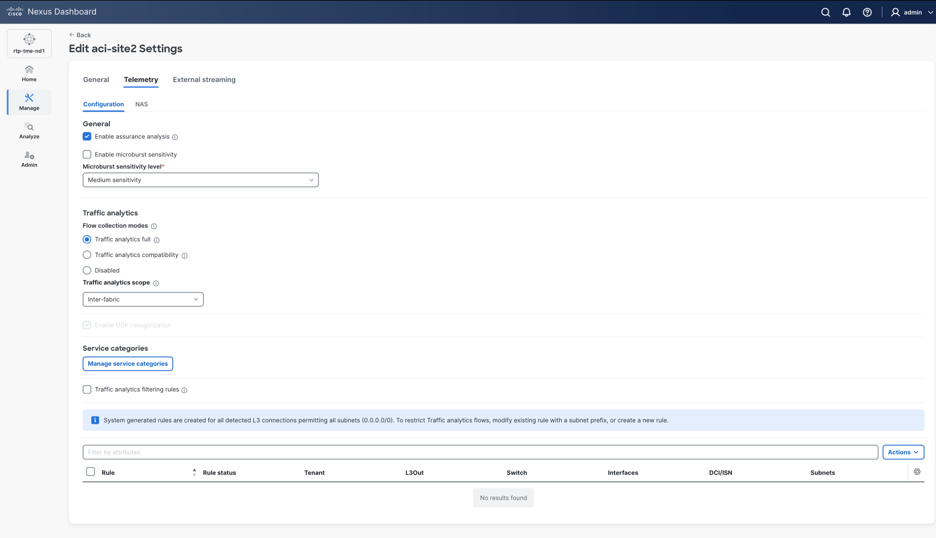Viewport: 936px width, 538px height.
Task: Go Back to previous page
Action: [x=80, y=35]
